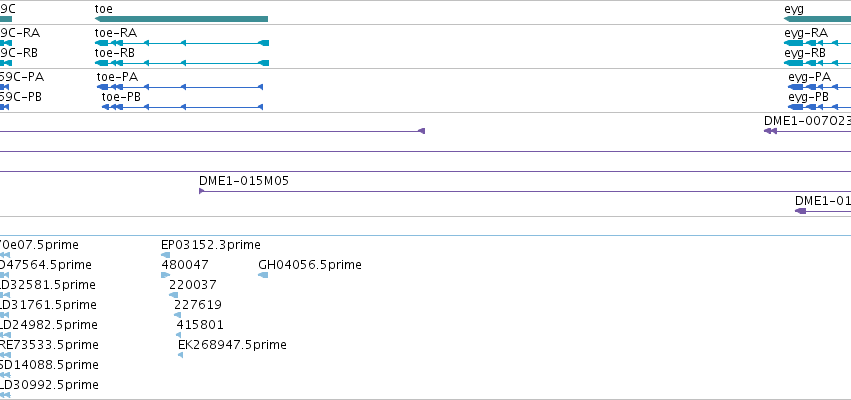
Task: Click the DME1-015M05 clone start marker
Action: [x=201, y=191]
